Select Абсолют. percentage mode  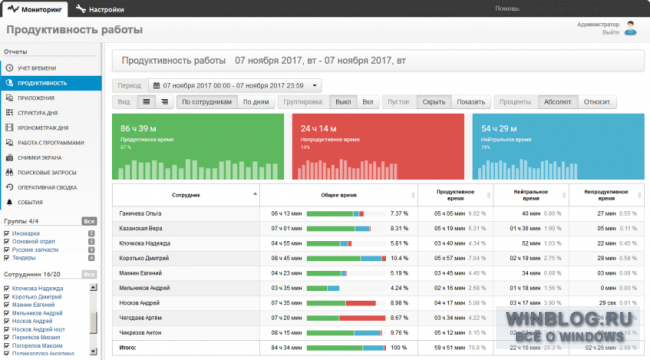(558, 102)
